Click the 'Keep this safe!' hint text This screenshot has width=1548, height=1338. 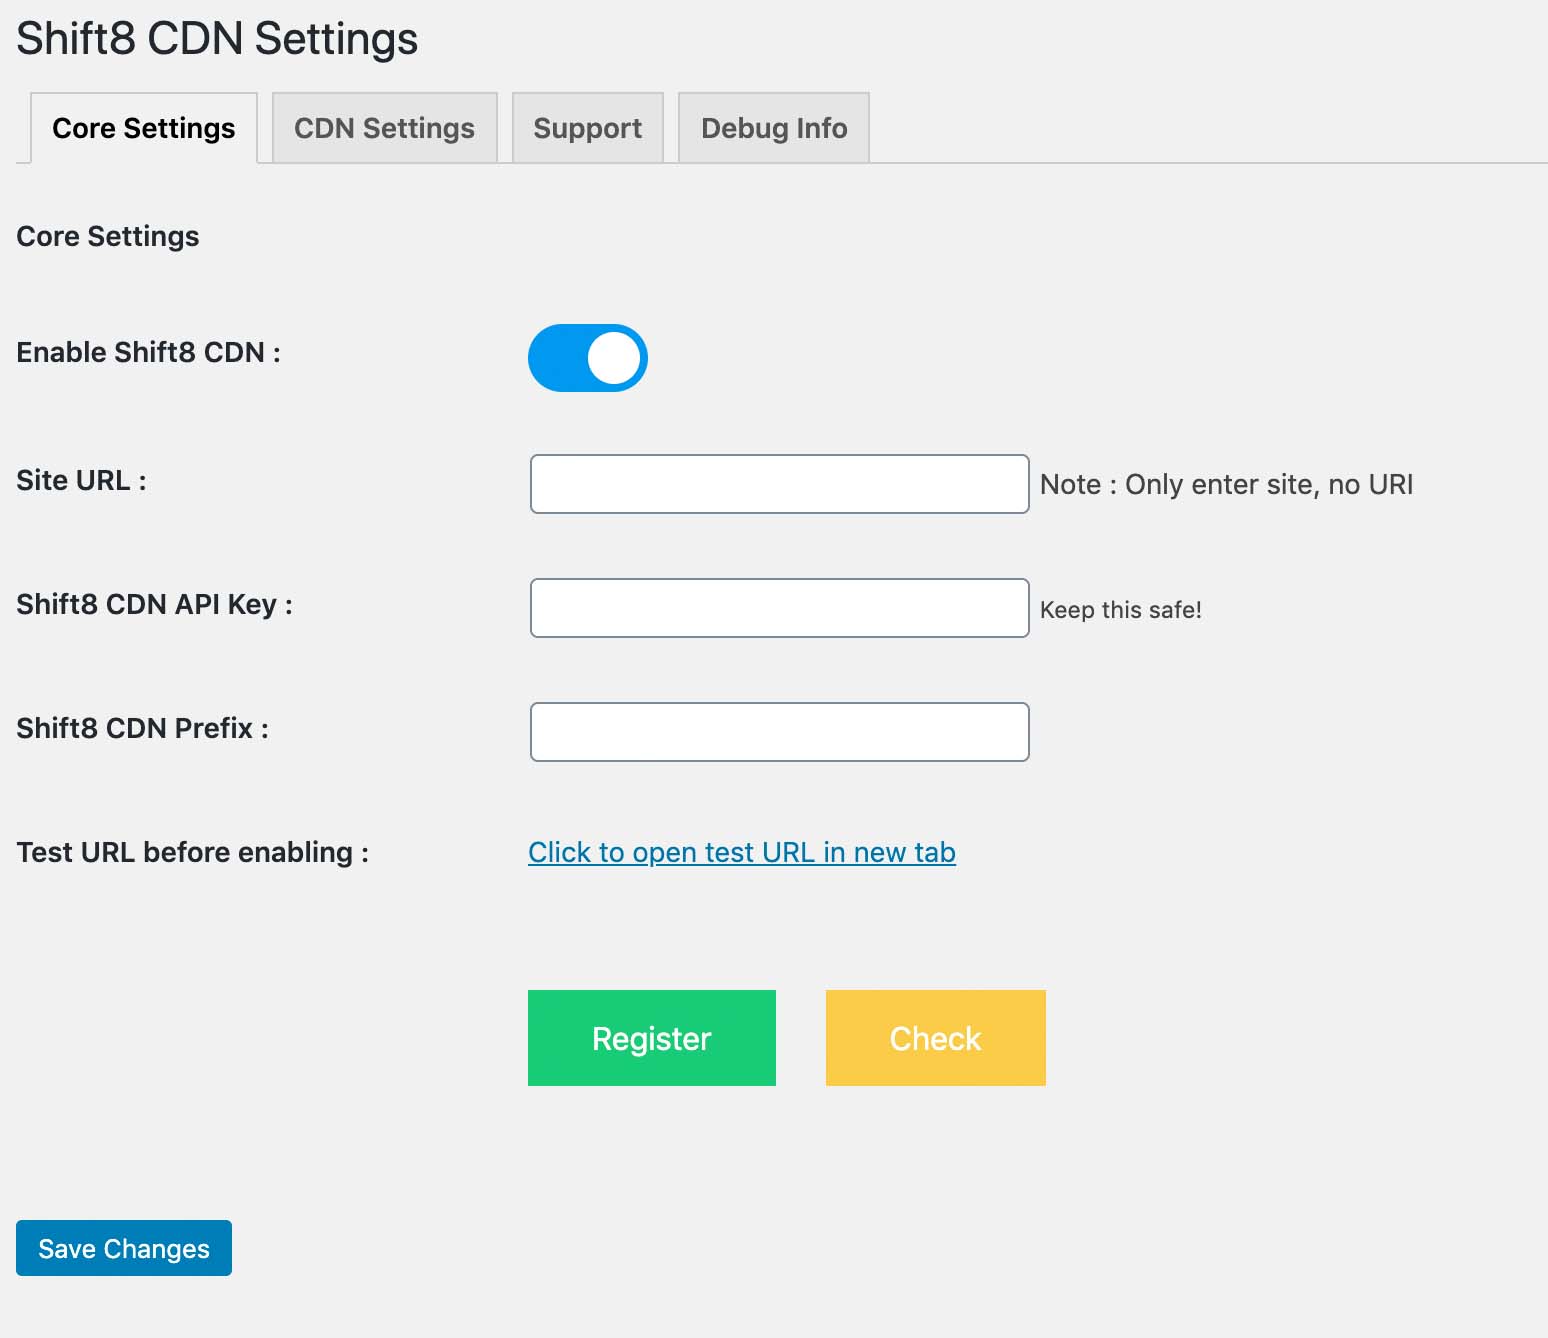click(1120, 610)
